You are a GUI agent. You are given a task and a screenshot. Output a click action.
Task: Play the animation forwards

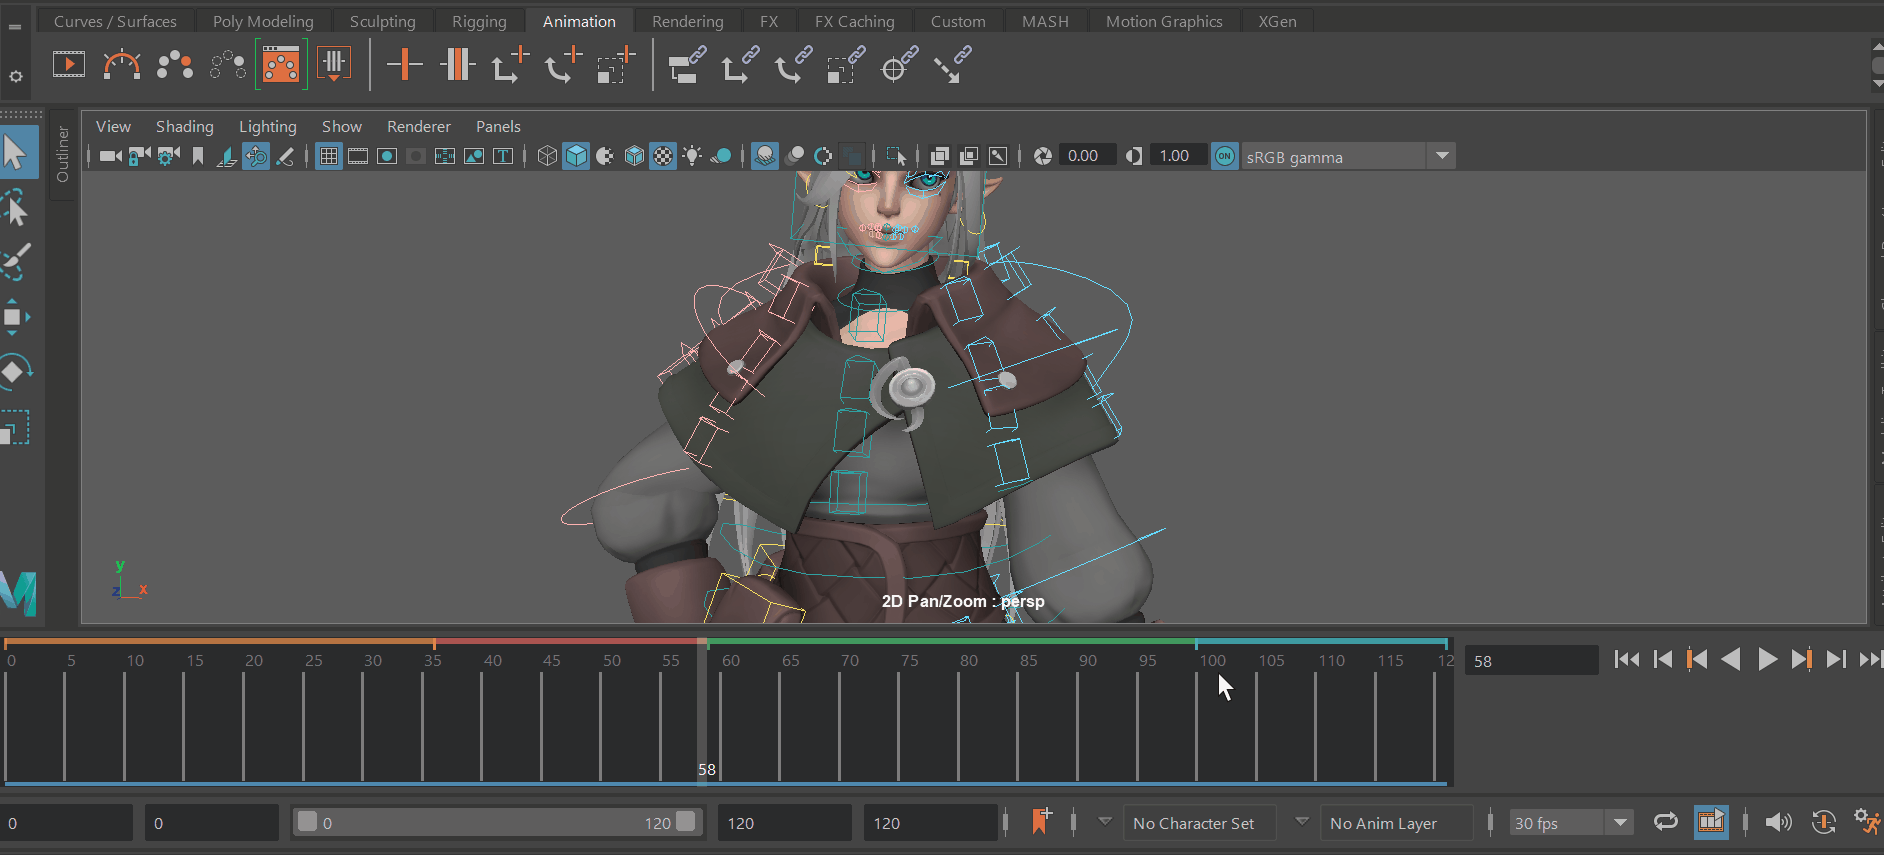click(1767, 659)
